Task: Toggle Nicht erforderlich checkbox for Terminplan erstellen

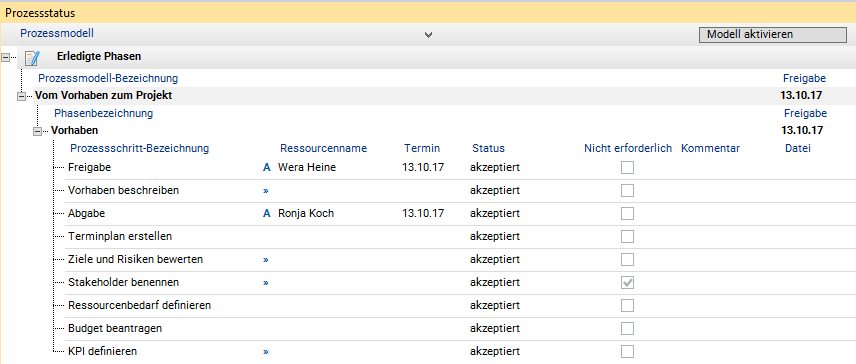Action: pos(628,236)
